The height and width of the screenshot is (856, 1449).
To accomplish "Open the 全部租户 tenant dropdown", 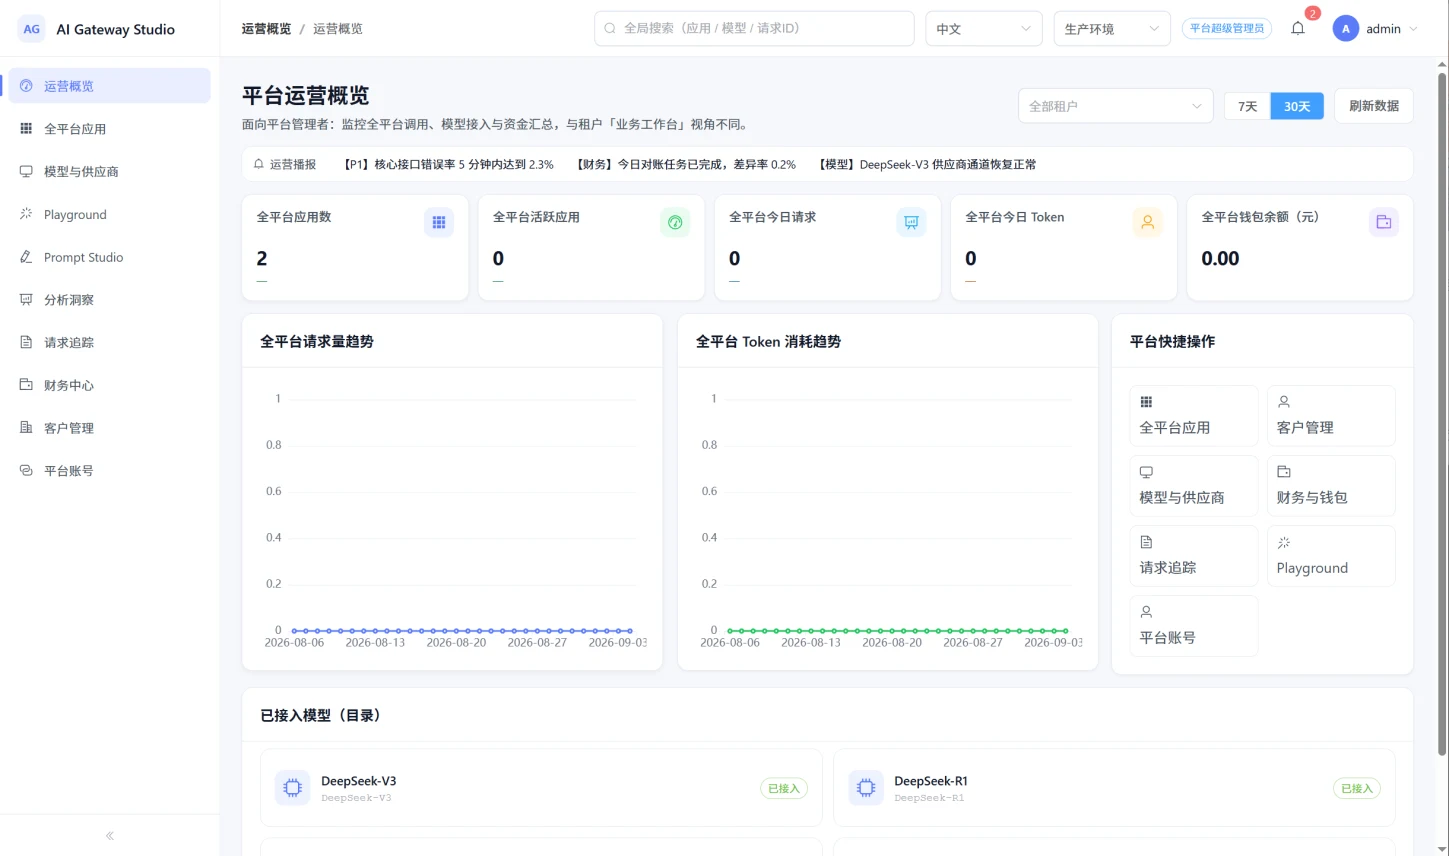I will [x=1116, y=106].
